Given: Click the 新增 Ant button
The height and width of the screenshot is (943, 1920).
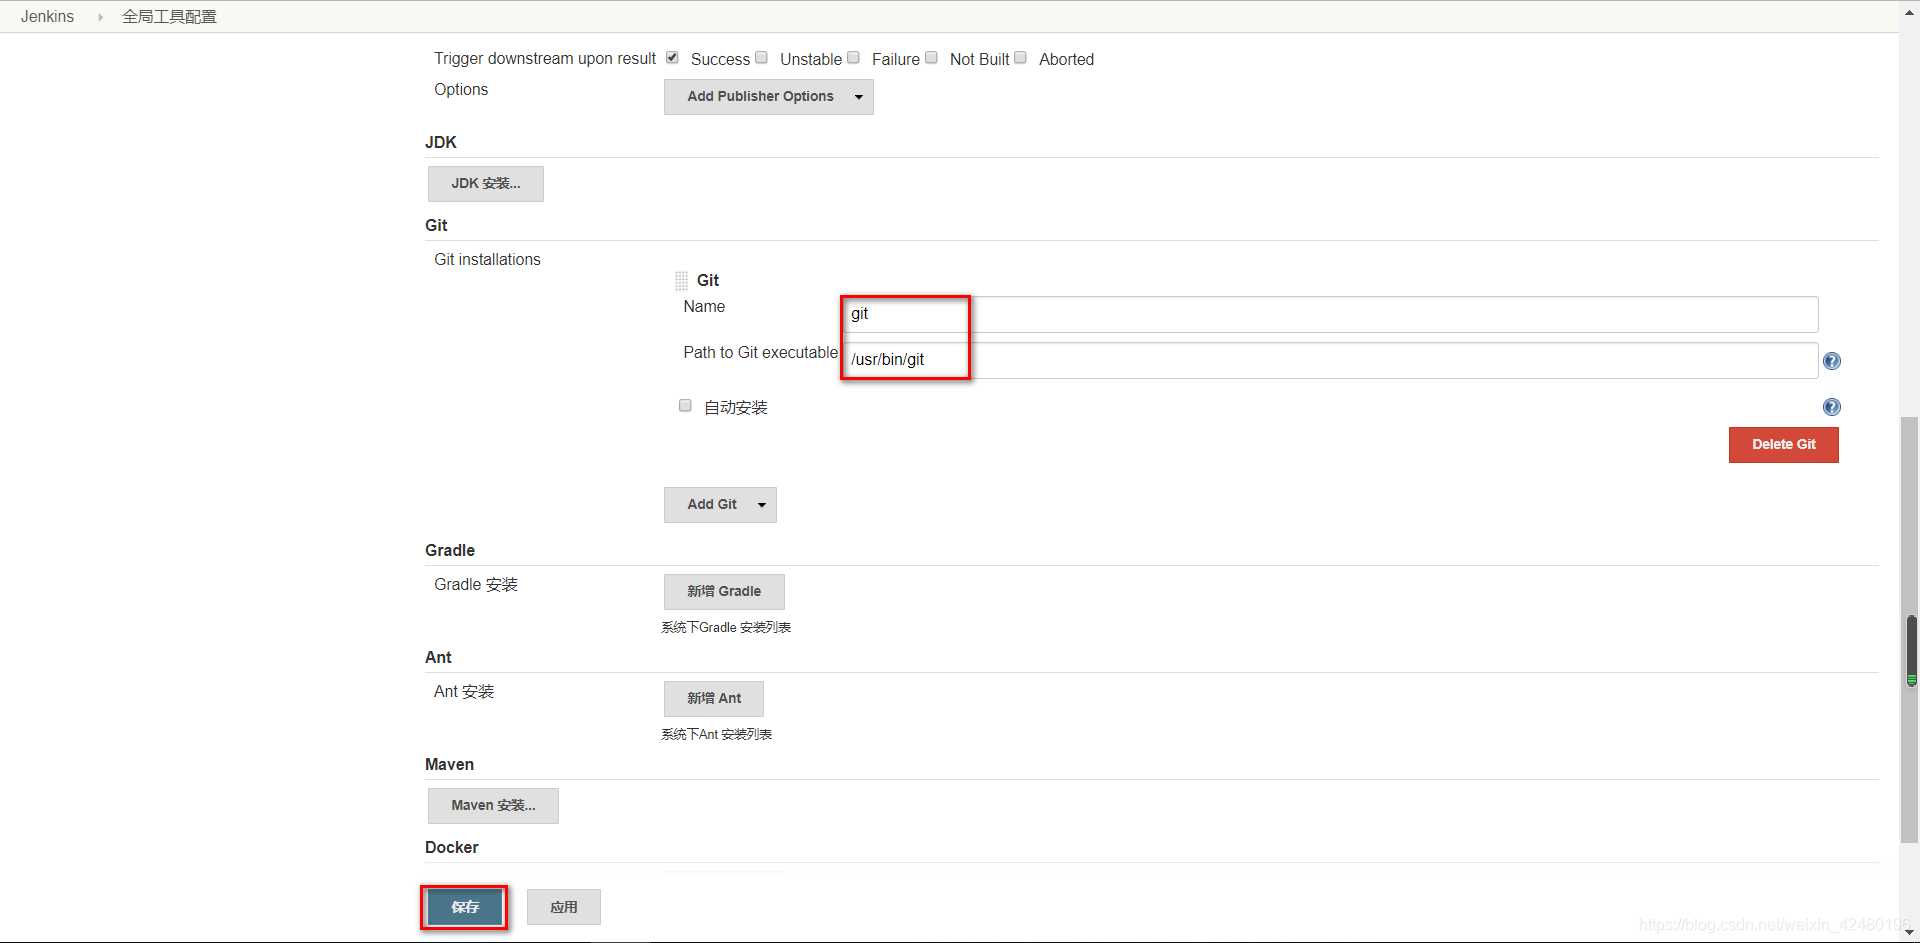Looking at the screenshot, I should click(x=714, y=699).
